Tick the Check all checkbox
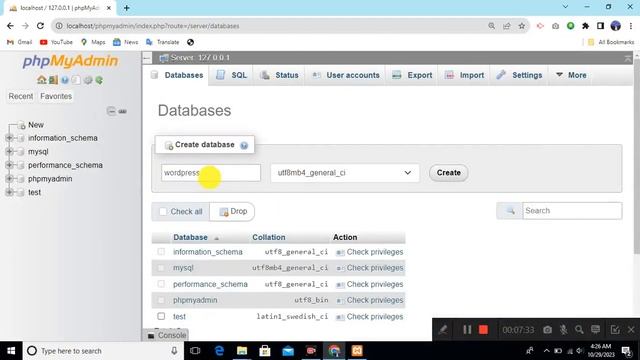Screen dimensions: 640x360 click(x=163, y=211)
